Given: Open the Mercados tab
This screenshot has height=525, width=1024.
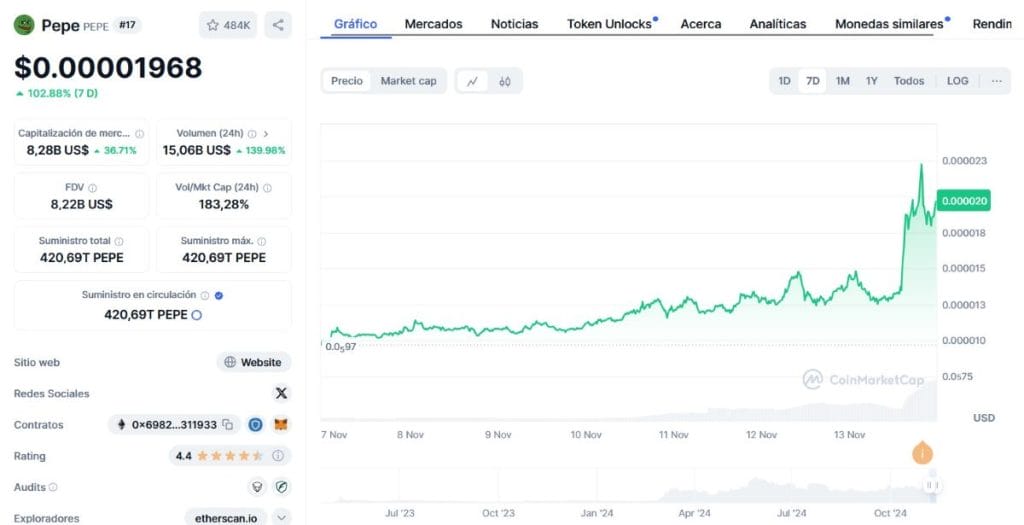Looking at the screenshot, I should [434, 24].
